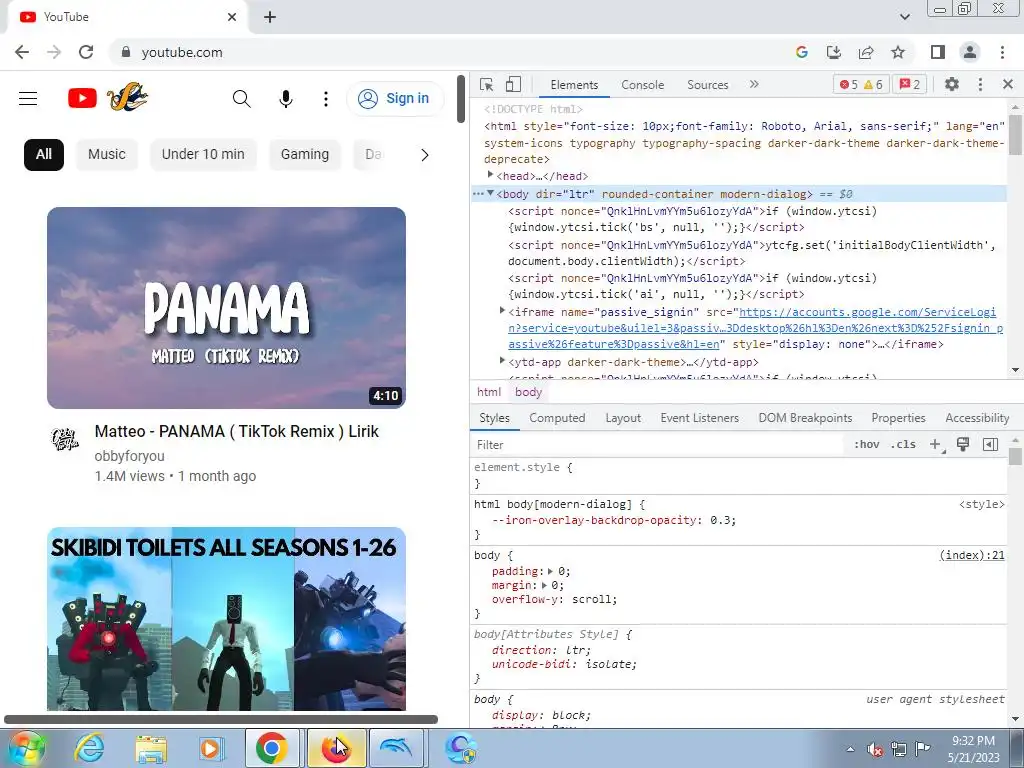
Task: Expand the passive_signin iframe node
Action: 502,310
